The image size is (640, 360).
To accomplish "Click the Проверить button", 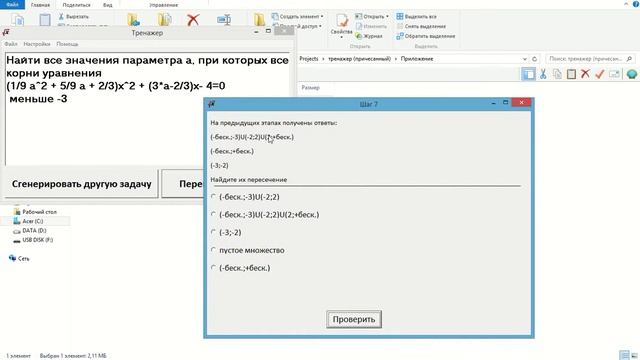I will [x=354, y=319].
